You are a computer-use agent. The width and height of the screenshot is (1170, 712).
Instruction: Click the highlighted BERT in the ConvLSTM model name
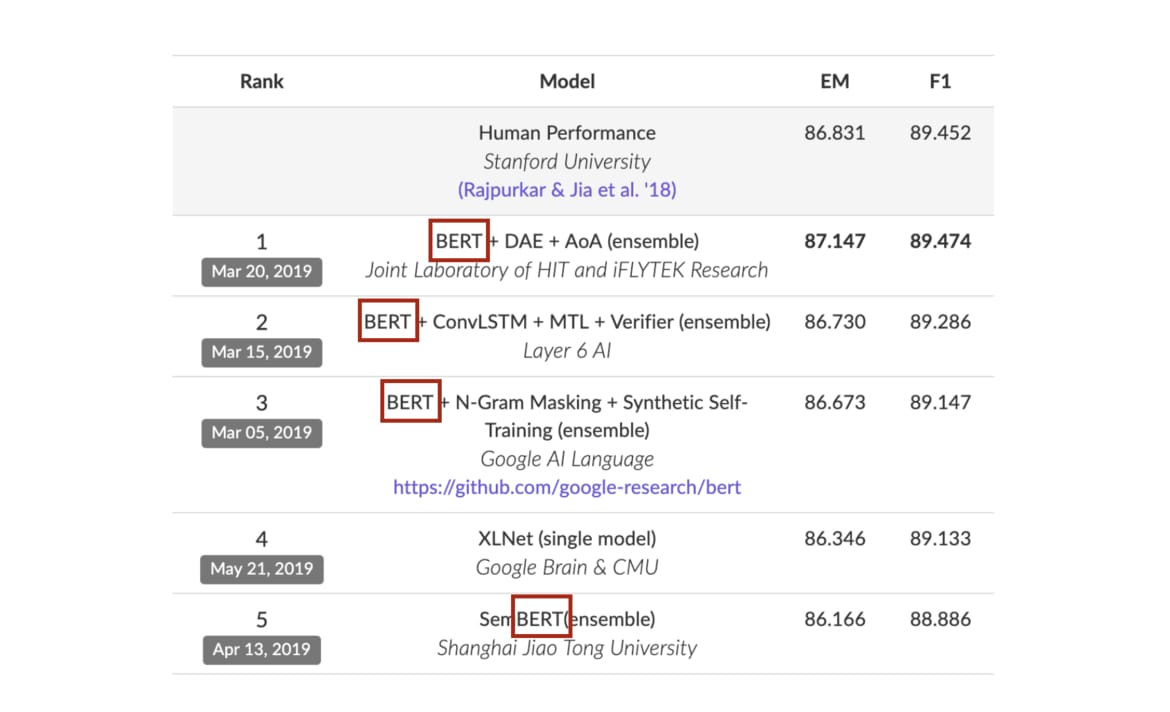388,322
